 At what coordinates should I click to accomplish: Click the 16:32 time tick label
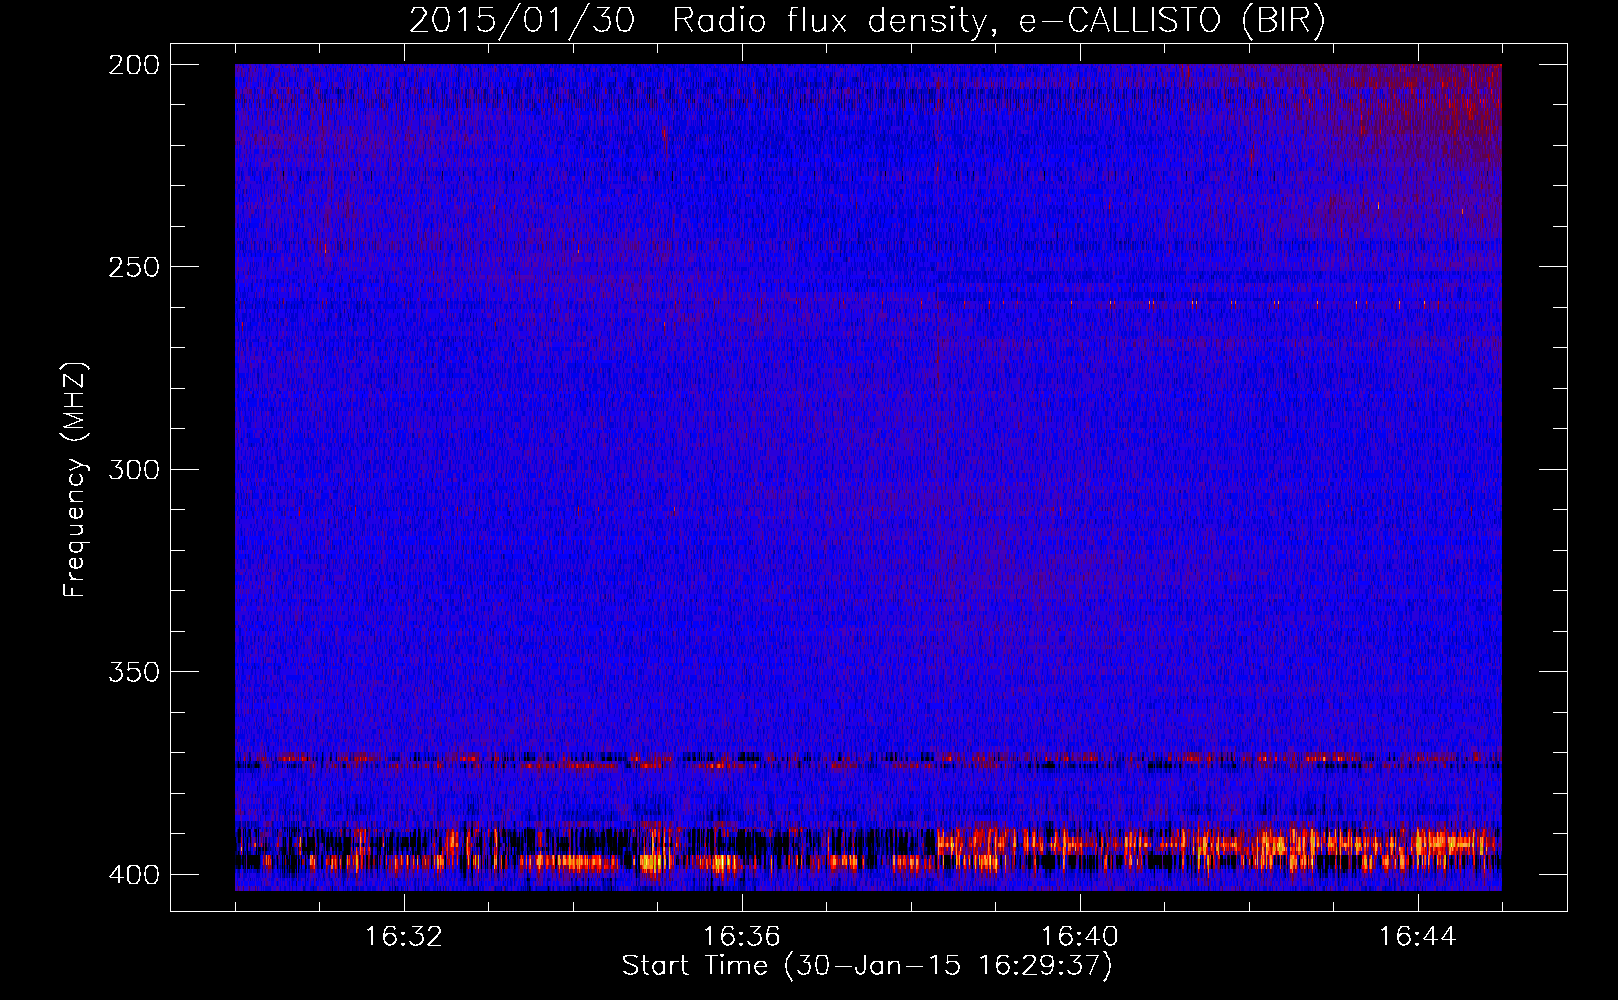[404, 937]
